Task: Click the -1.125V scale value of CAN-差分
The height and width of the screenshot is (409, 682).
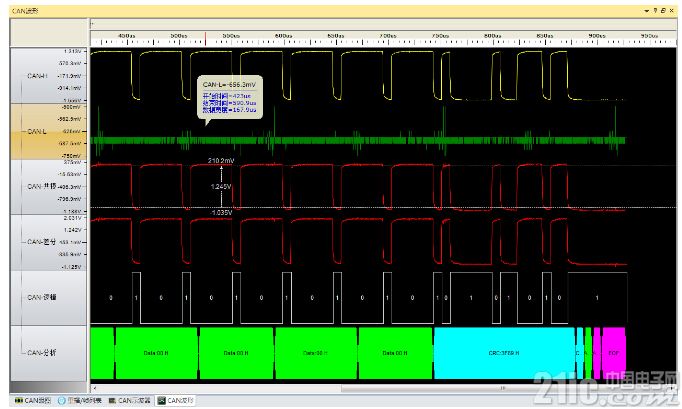Action: tap(72, 267)
